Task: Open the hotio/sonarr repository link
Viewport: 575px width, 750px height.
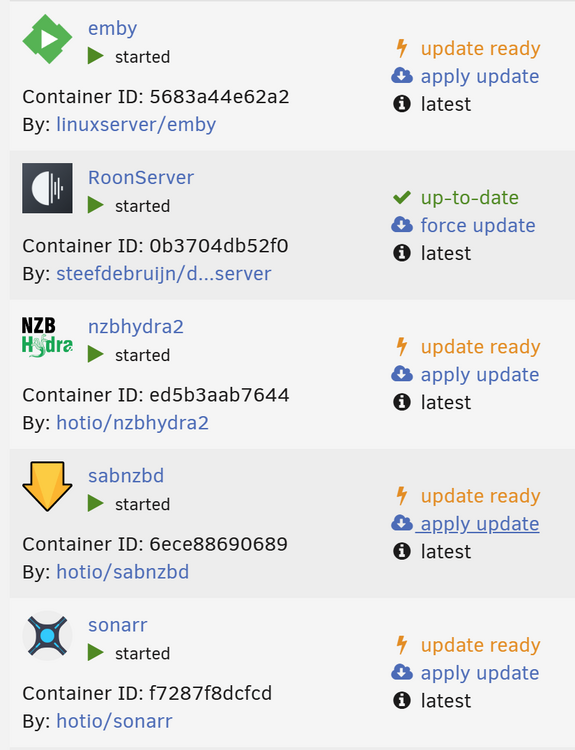Action: click(114, 721)
